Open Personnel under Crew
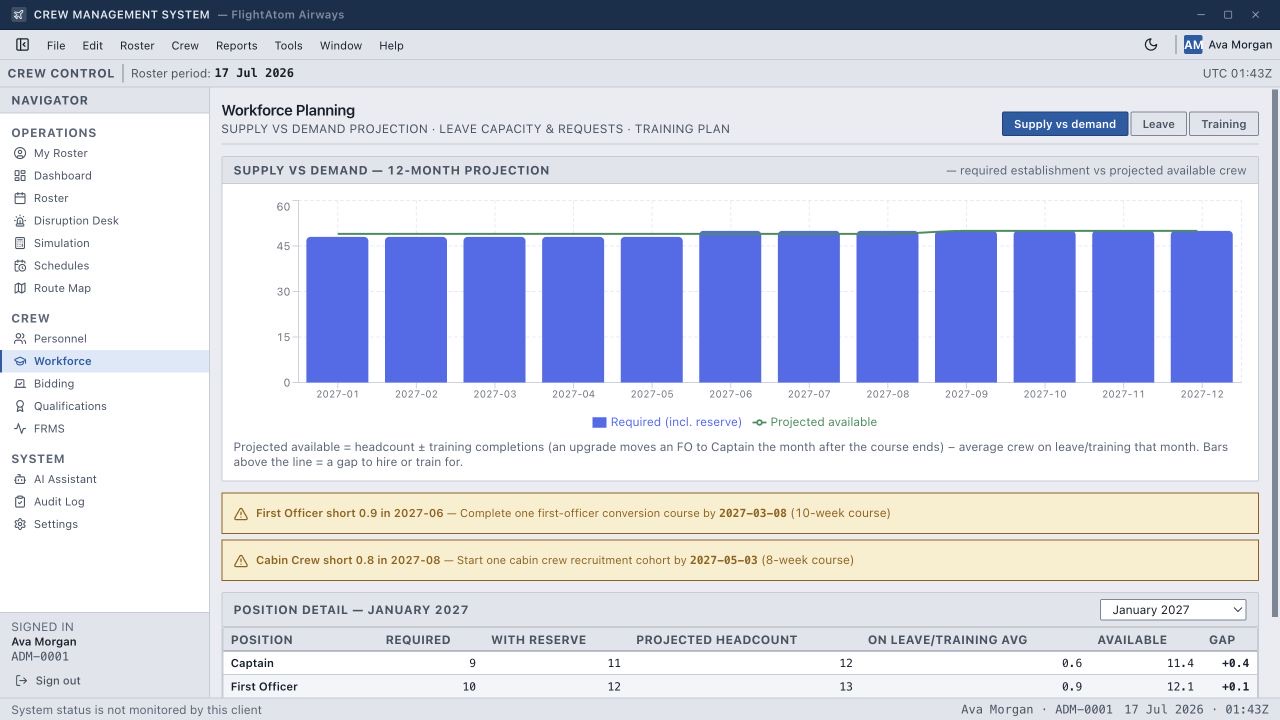The height and width of the screenshot is (720, 1280). tap(105, 339)
